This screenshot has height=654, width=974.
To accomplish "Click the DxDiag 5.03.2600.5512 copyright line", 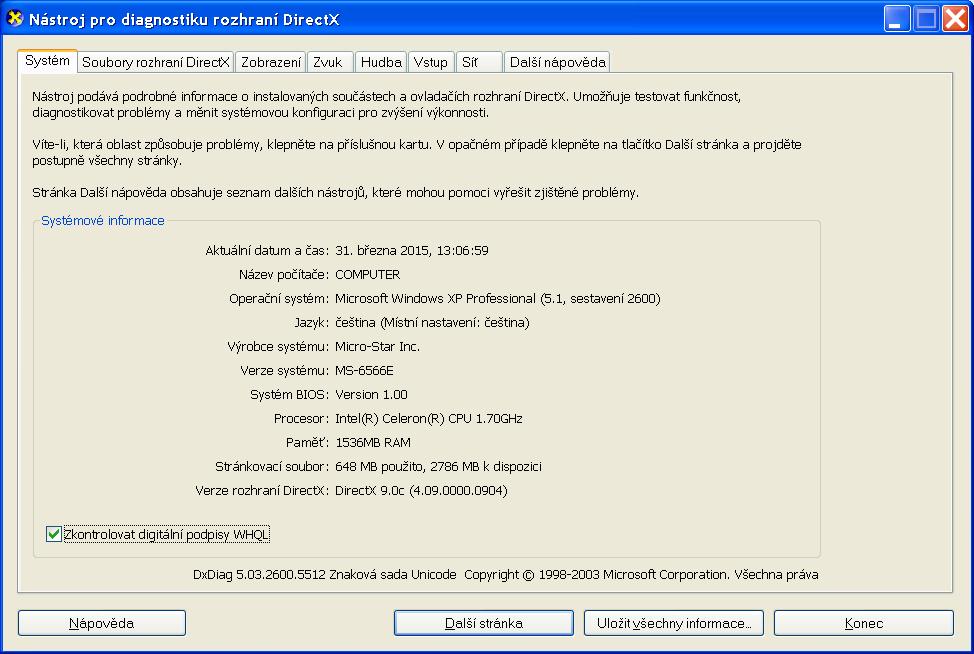I will (506, 575).
